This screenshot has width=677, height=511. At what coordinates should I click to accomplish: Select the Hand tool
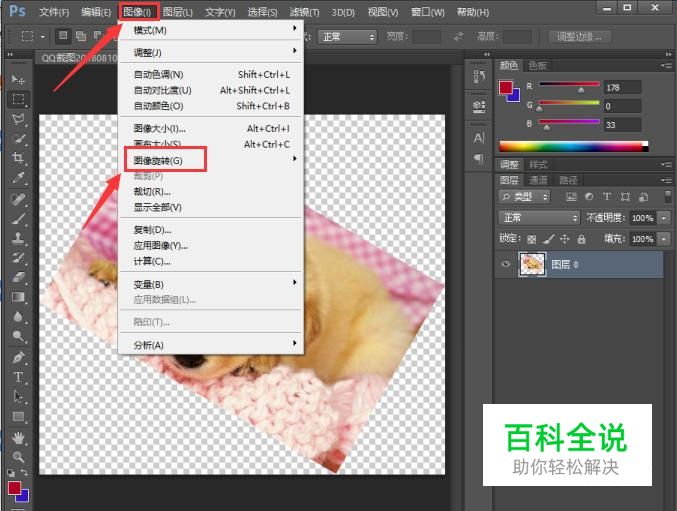tap(18, 438)
